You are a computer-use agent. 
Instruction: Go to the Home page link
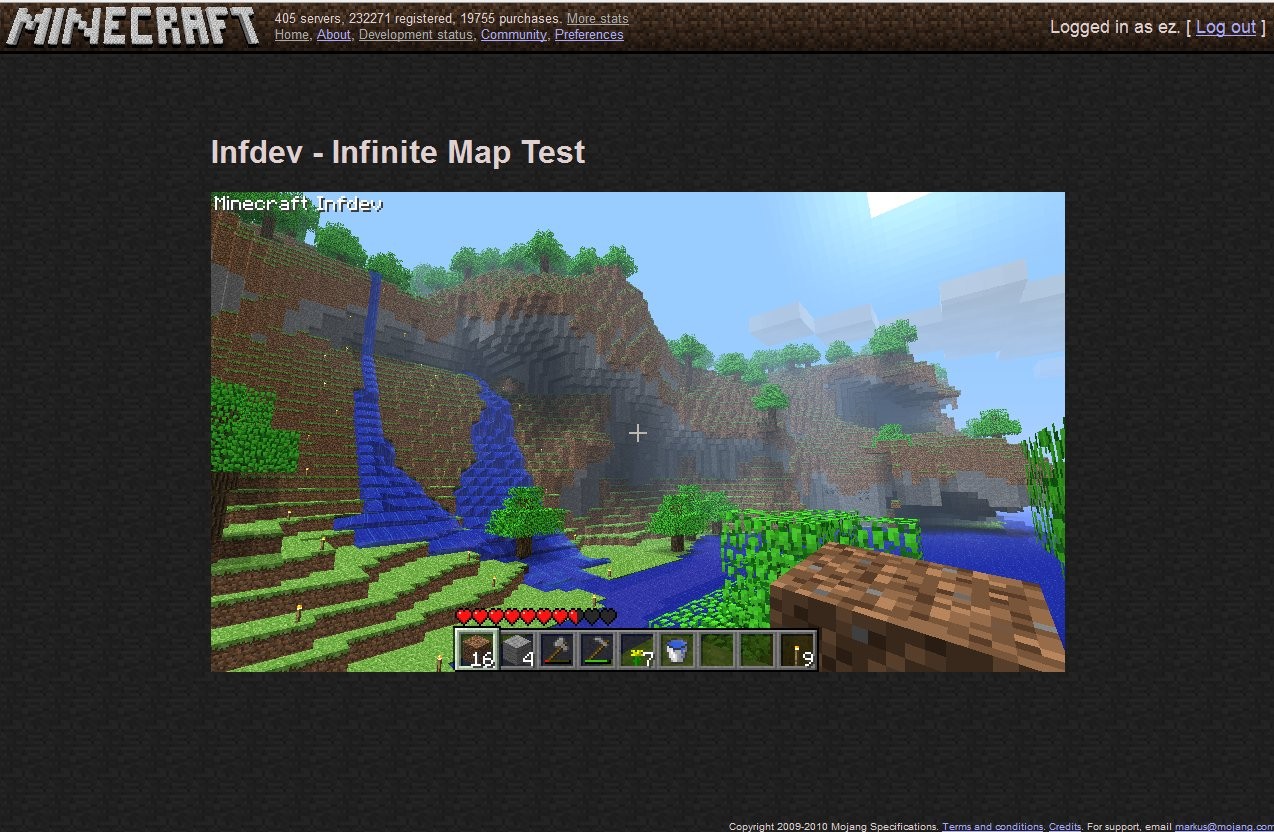(292, 34)
